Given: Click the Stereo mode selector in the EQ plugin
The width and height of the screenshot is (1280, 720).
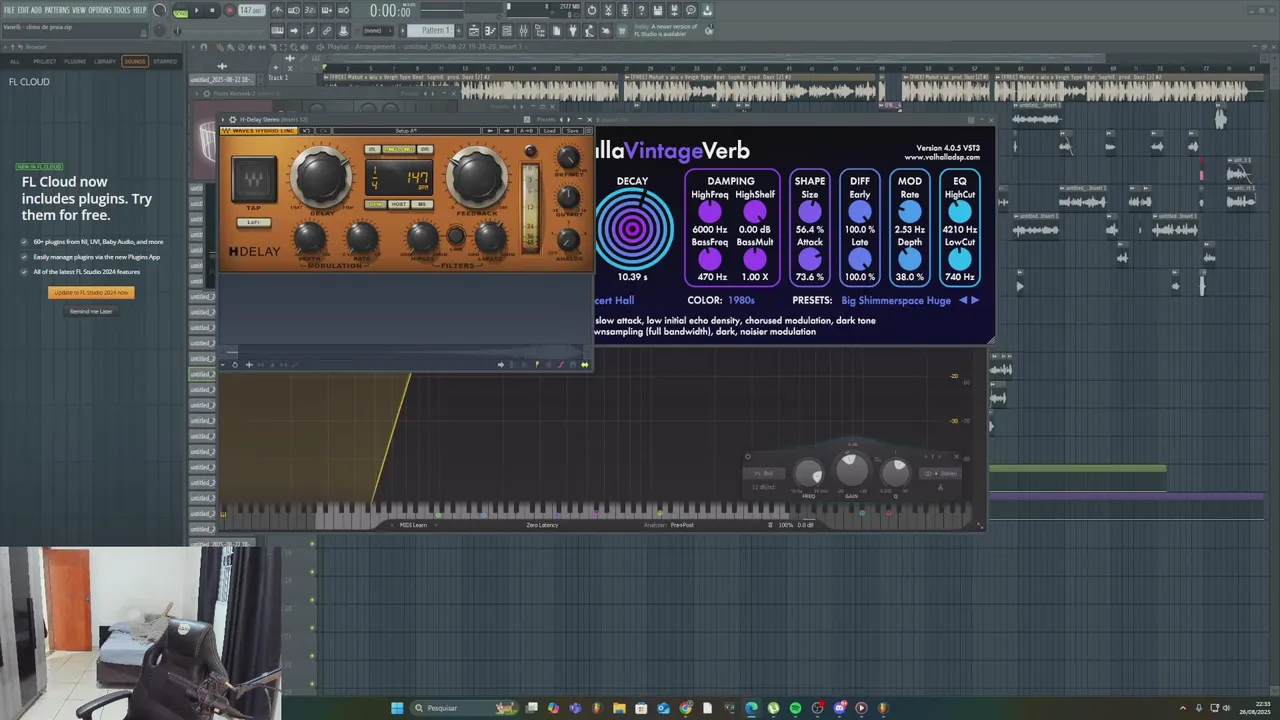Looking at the screenshot, I should (x=940, y=473).
